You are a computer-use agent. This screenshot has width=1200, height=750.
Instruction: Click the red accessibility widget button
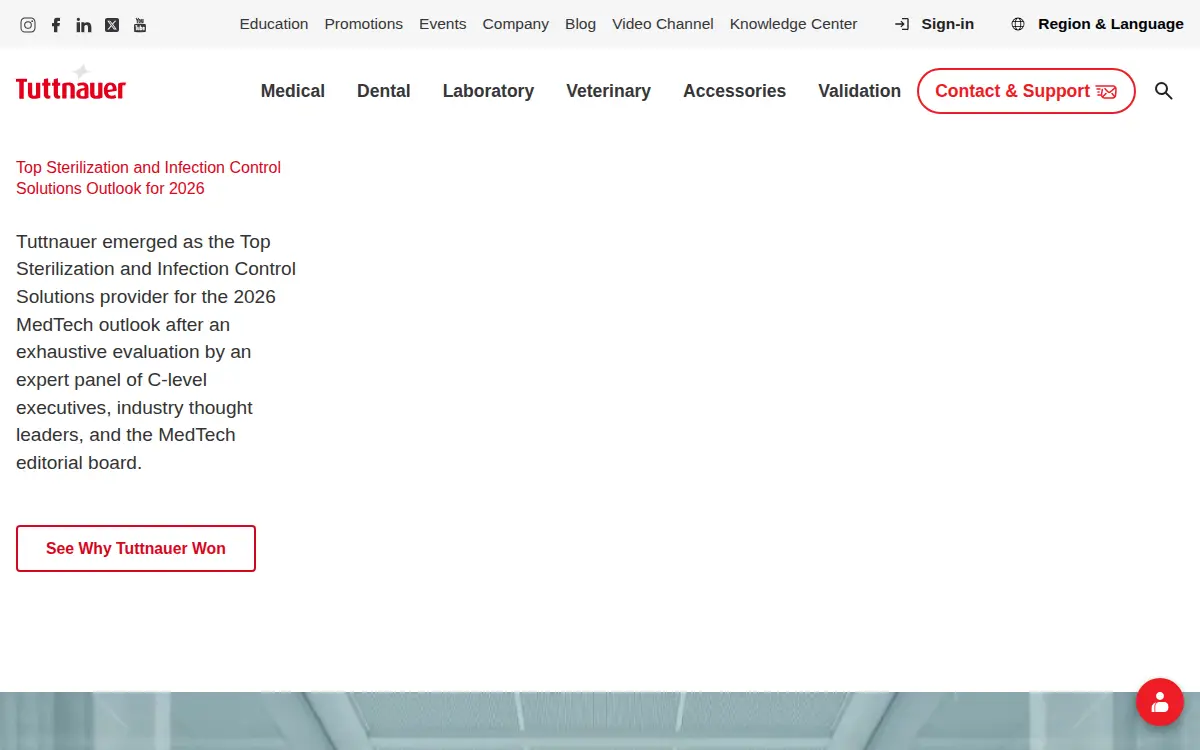[1160, 702]
